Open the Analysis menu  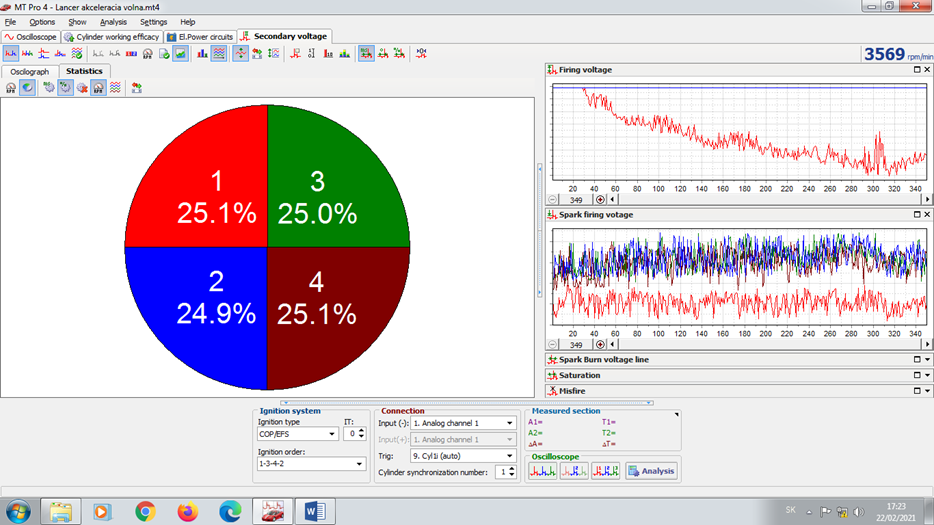[113, 22]
